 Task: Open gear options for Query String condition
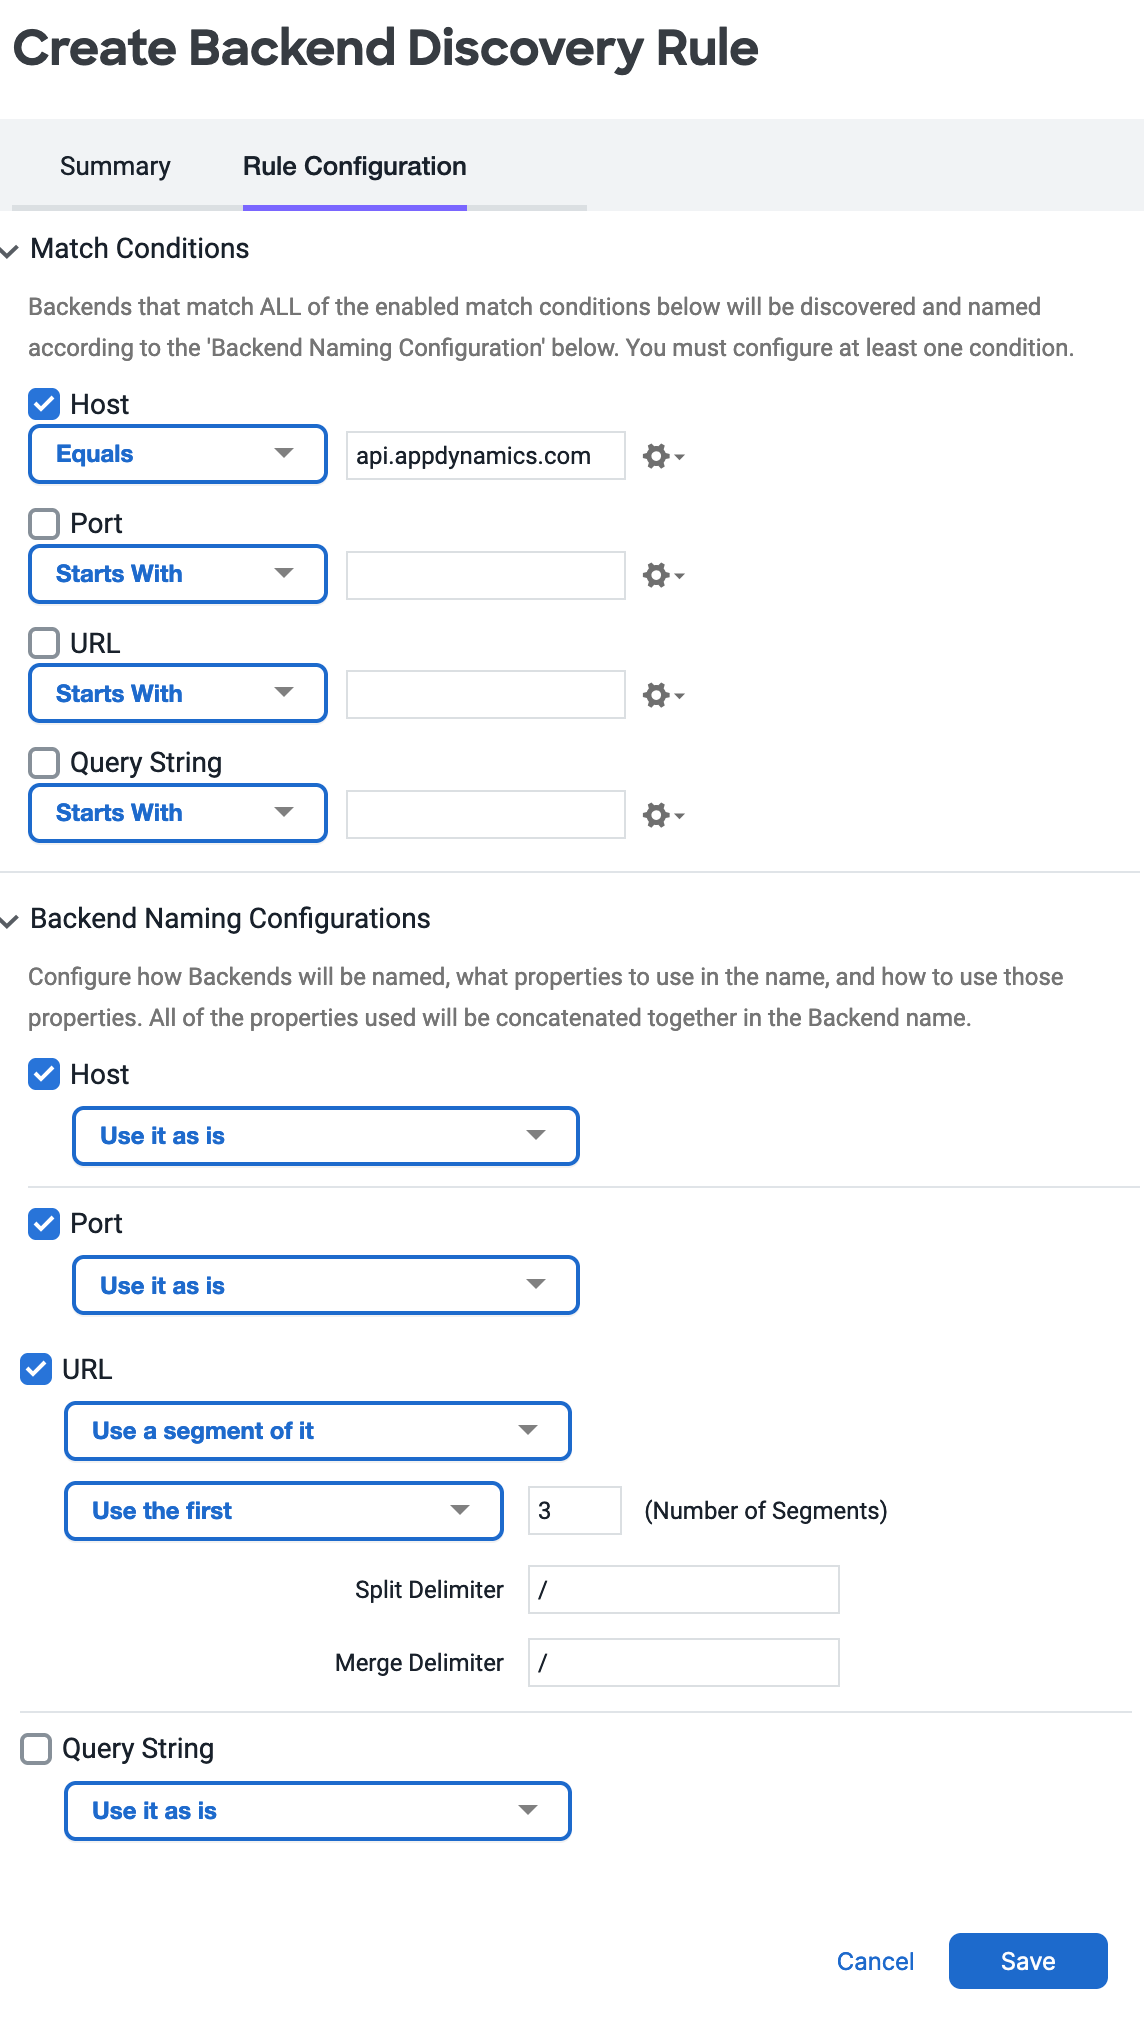662,815
